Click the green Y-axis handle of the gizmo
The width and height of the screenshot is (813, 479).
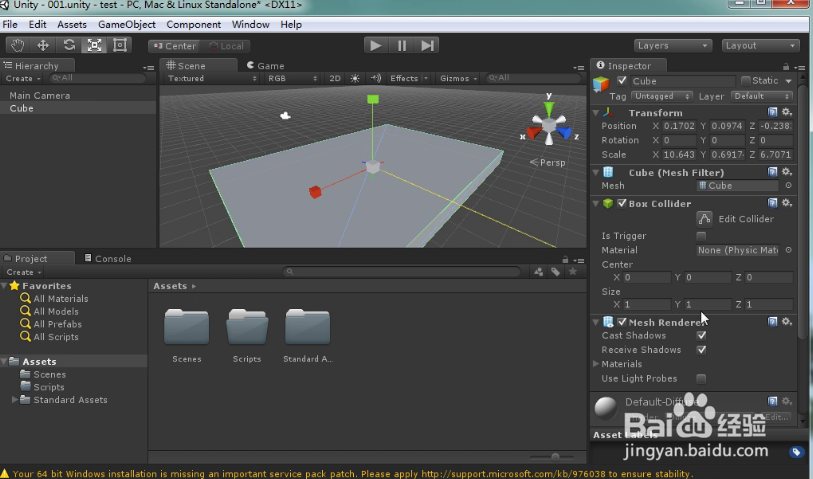[373, 99]
